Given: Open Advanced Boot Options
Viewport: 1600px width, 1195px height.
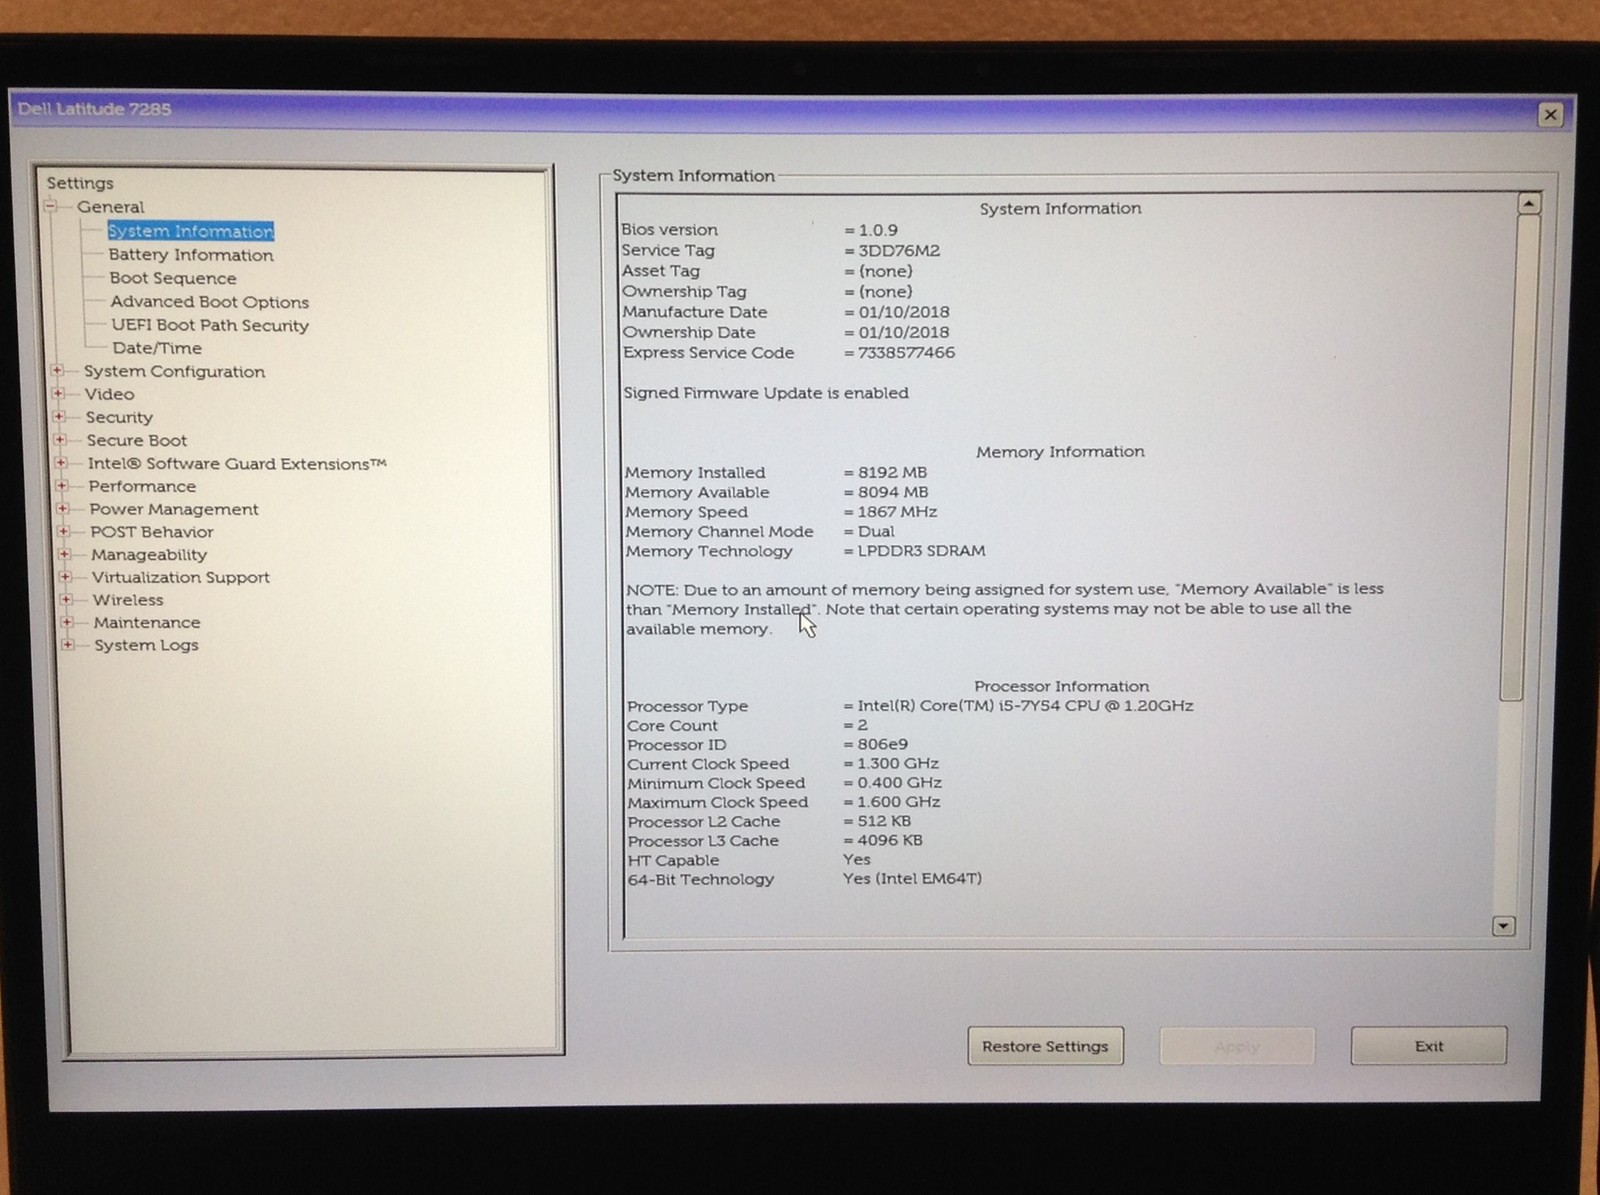Looking at the screenshot, I should (x=210, y=302).
